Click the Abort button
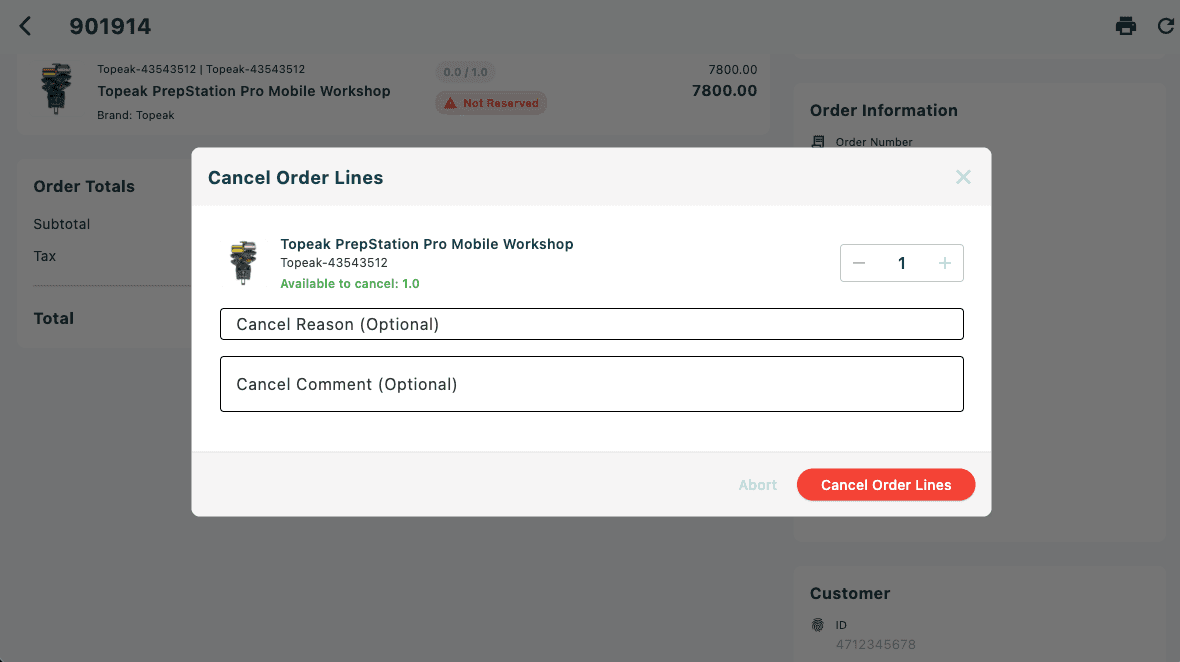 coord(757,485)
